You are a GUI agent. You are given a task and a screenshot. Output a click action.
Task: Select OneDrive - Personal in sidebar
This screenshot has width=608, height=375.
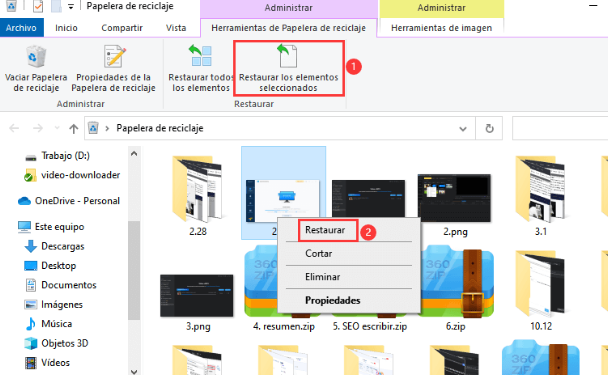(69, 201)
